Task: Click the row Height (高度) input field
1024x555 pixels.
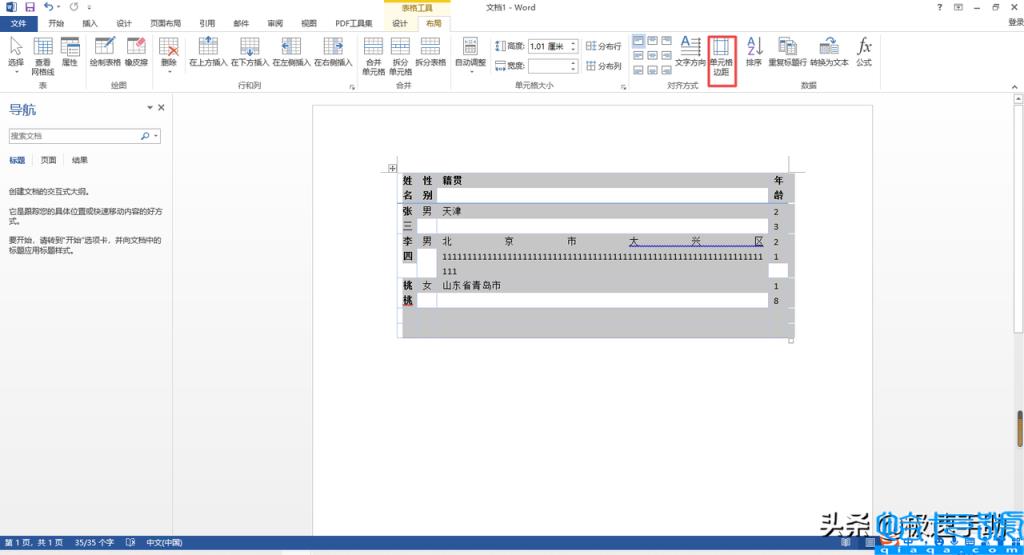Action: pyautogui.click(x=546, y=46)
